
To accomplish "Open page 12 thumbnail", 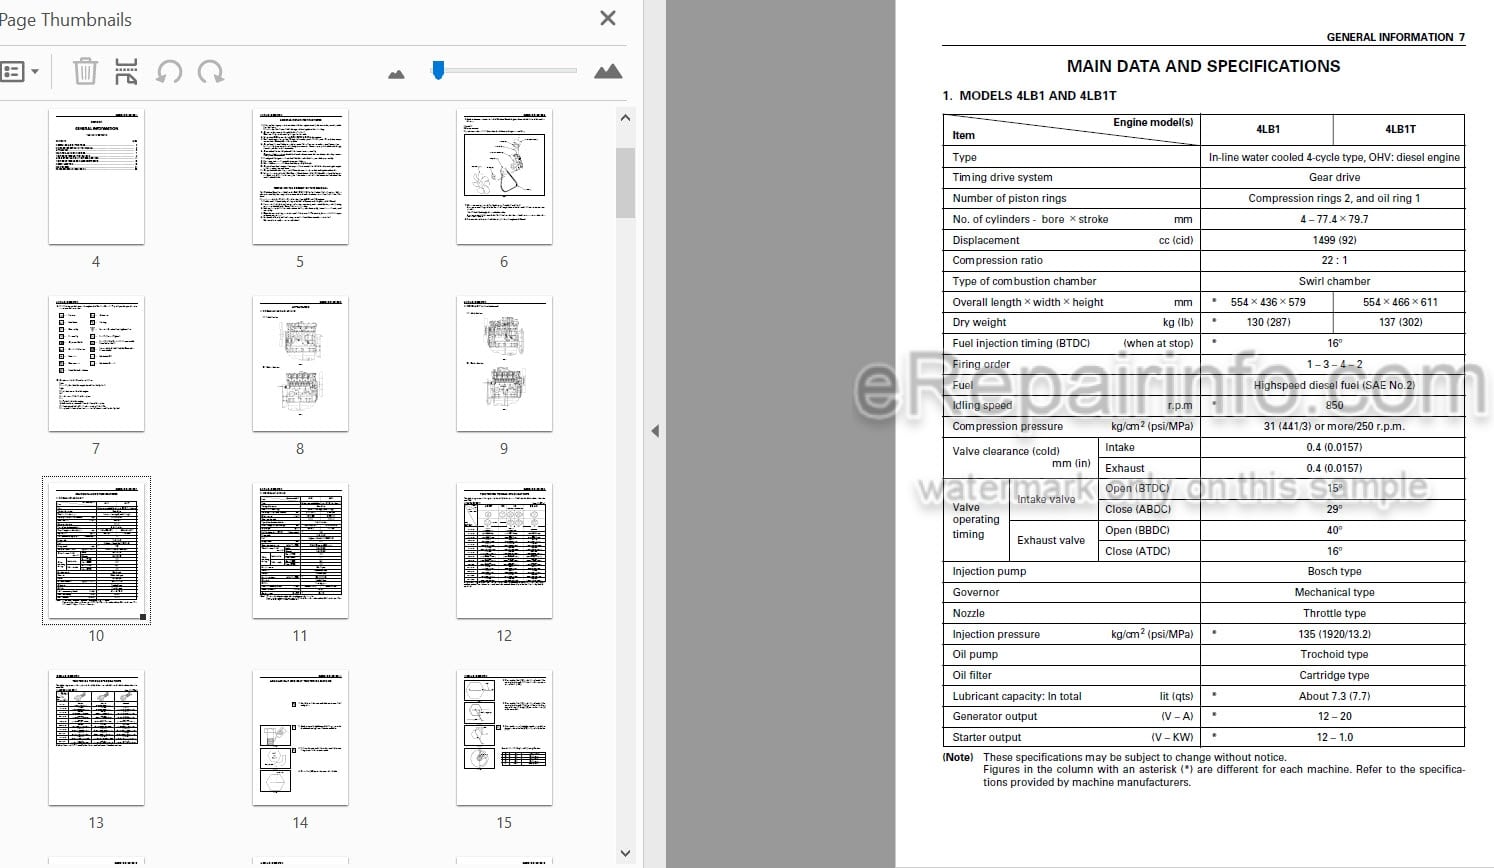I will [504, 551].
